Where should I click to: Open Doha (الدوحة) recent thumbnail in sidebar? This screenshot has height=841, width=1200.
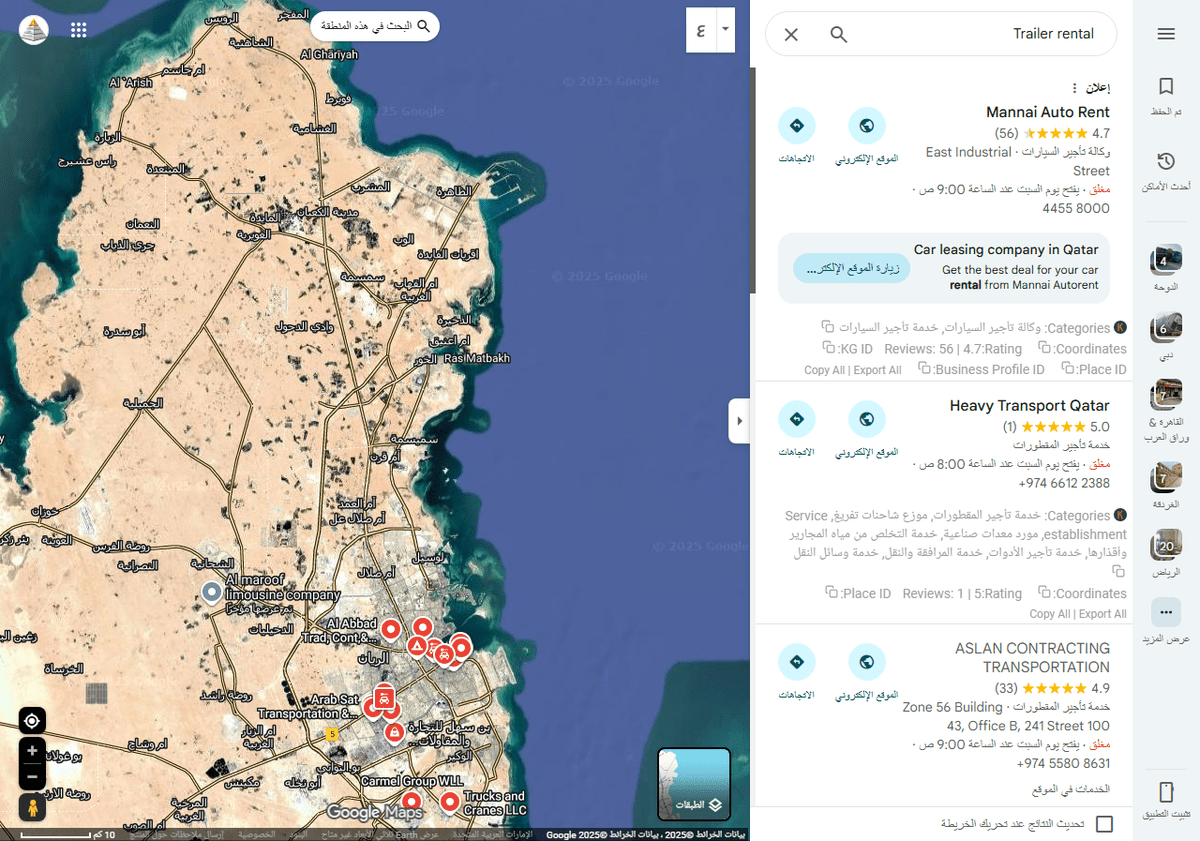[x=1165, y=260]
